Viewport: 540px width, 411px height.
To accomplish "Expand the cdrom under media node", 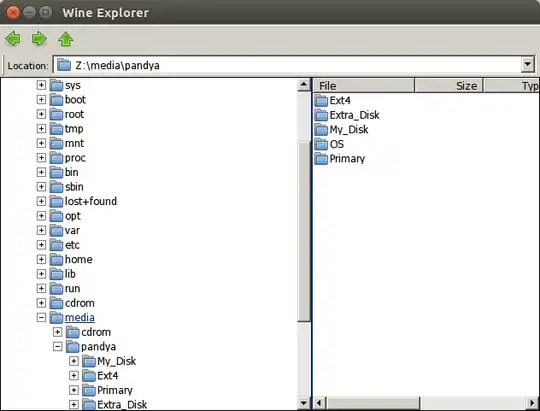I will pos(58,332).
